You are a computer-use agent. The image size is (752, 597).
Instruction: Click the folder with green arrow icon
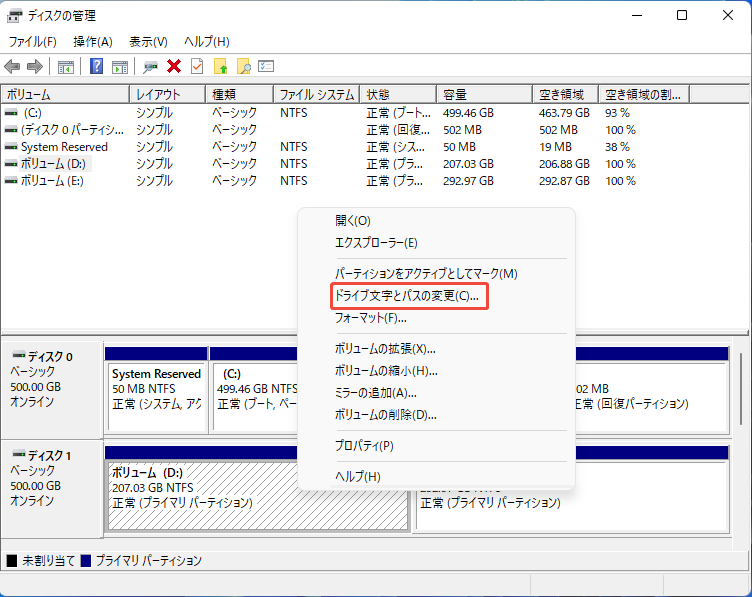(x=221, y=66)
